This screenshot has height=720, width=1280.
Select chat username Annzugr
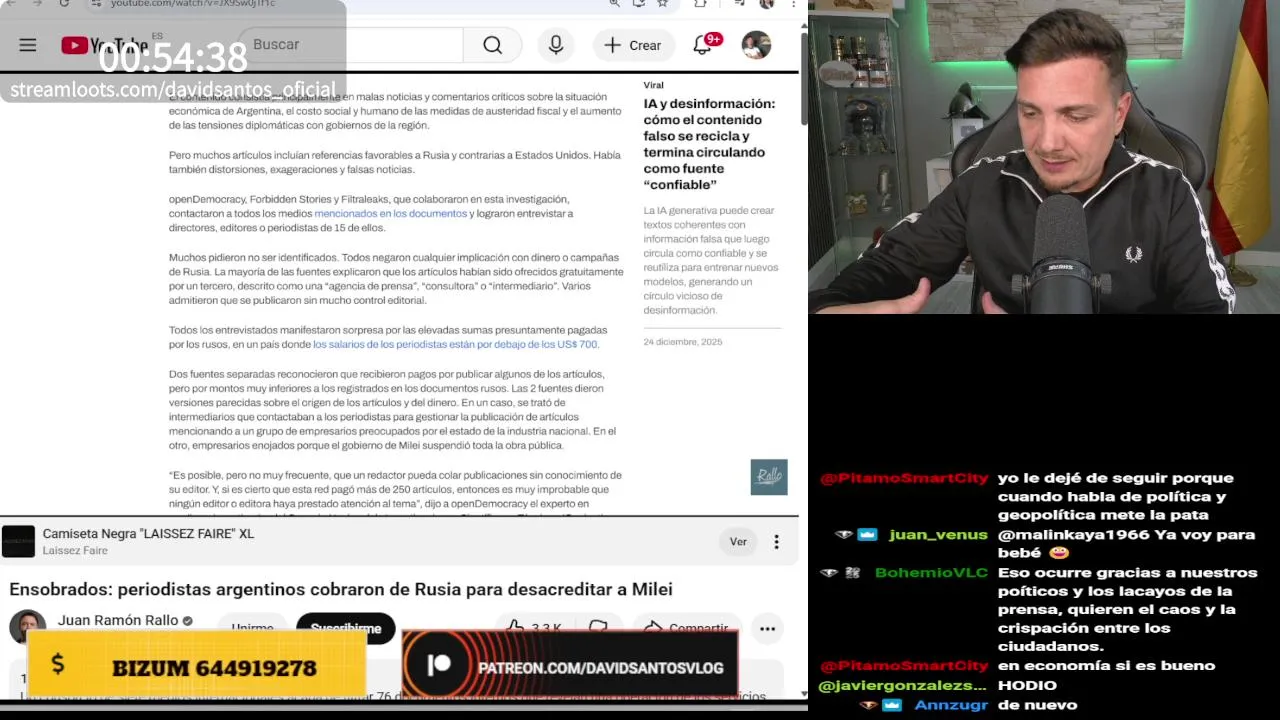pos(950,704)
